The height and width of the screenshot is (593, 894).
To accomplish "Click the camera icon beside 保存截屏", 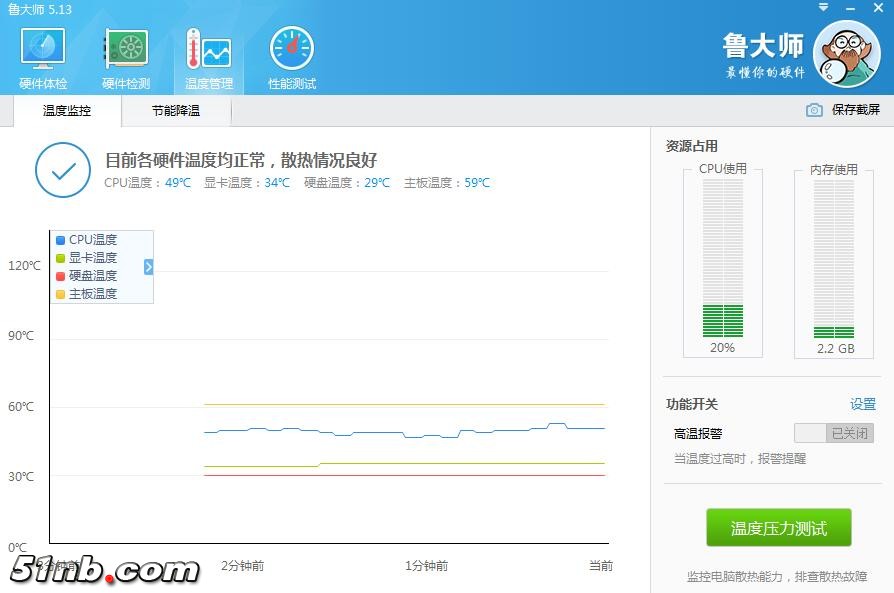I will [x=814, y=110].
